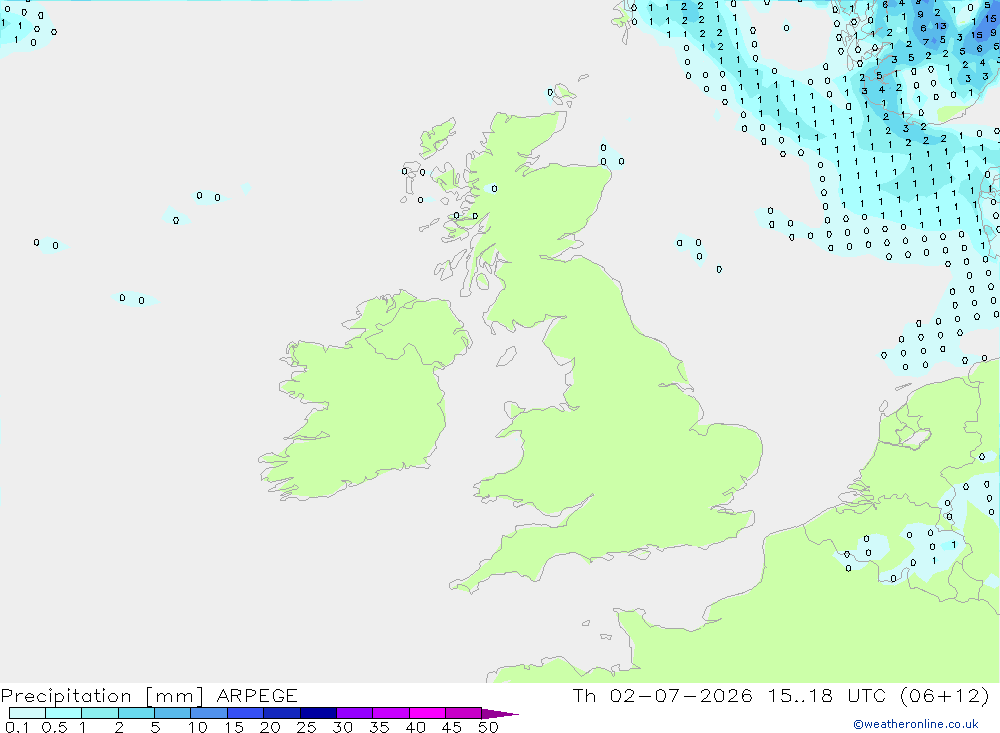Click the 10 to 15 mm legend swatch
The height and width of the screenshot is (733, 1000).
point(209,713)
